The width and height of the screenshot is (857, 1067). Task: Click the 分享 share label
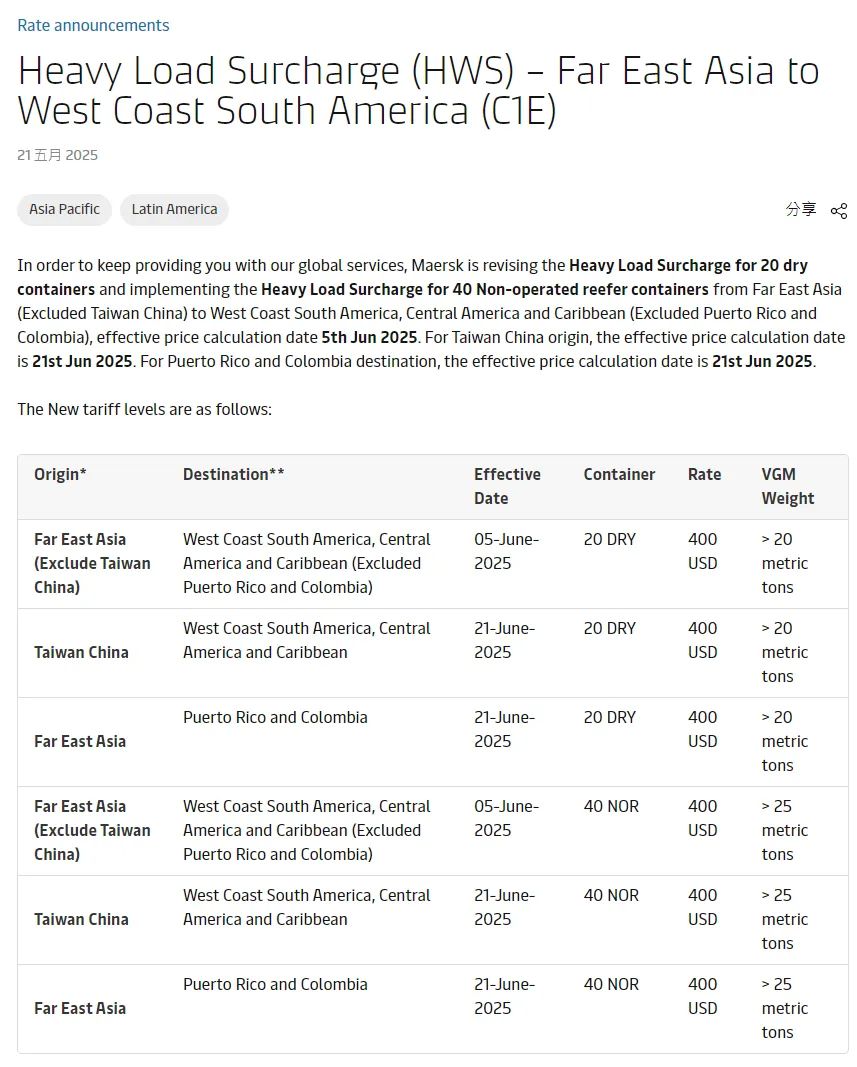point(801,209)
